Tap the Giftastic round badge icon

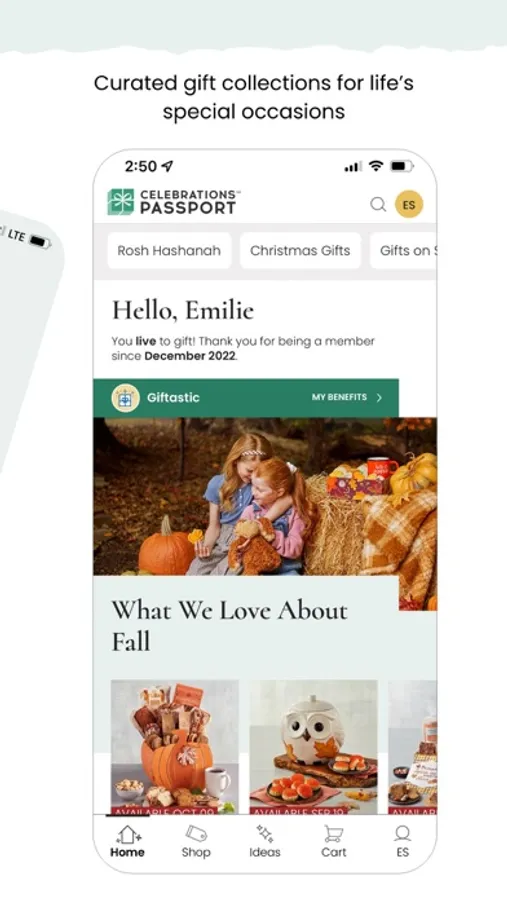(125, 398)
